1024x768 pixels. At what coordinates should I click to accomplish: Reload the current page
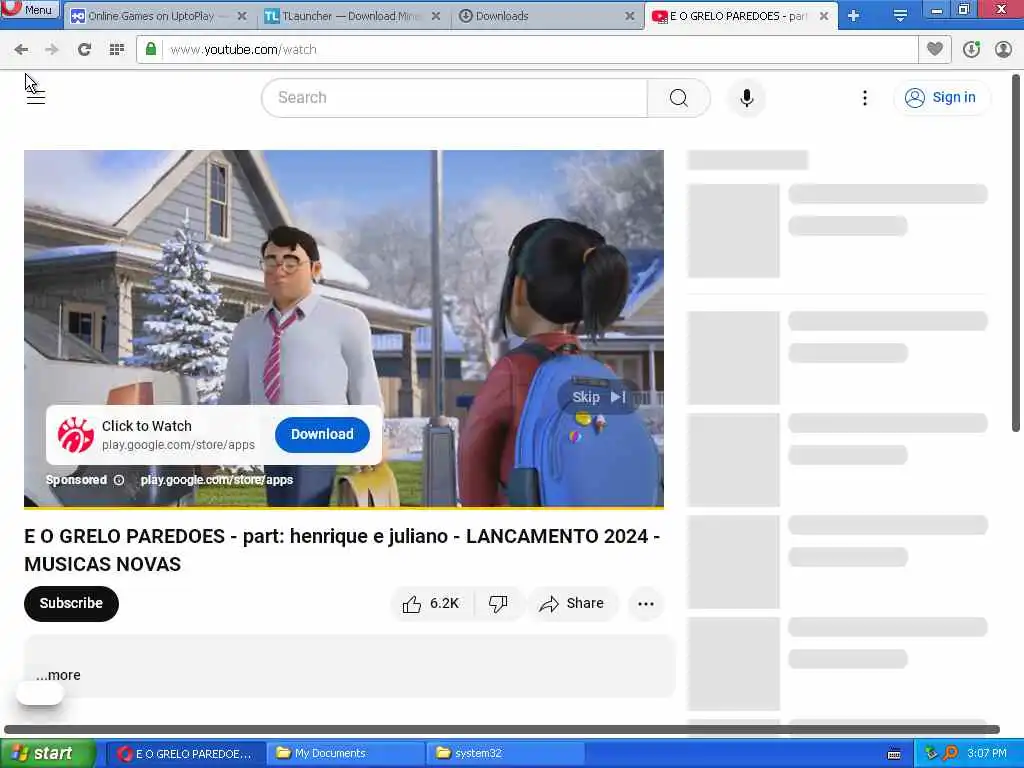[84, 50]
